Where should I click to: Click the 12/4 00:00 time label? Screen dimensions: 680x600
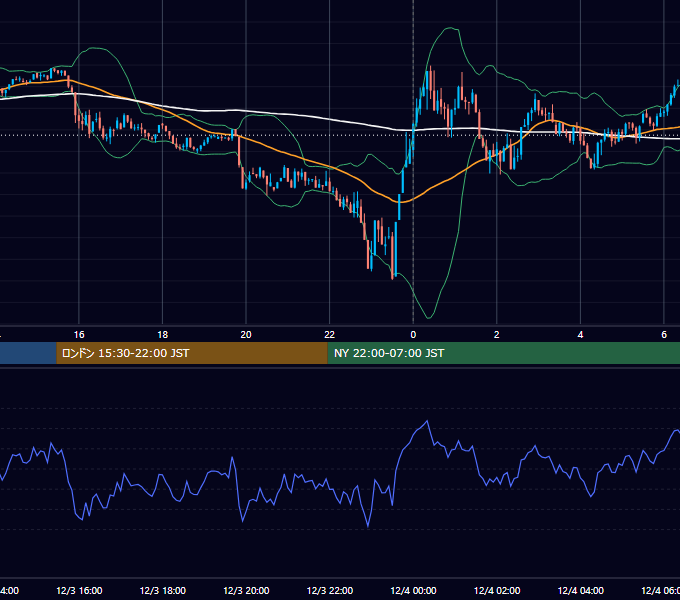[413, 590]
